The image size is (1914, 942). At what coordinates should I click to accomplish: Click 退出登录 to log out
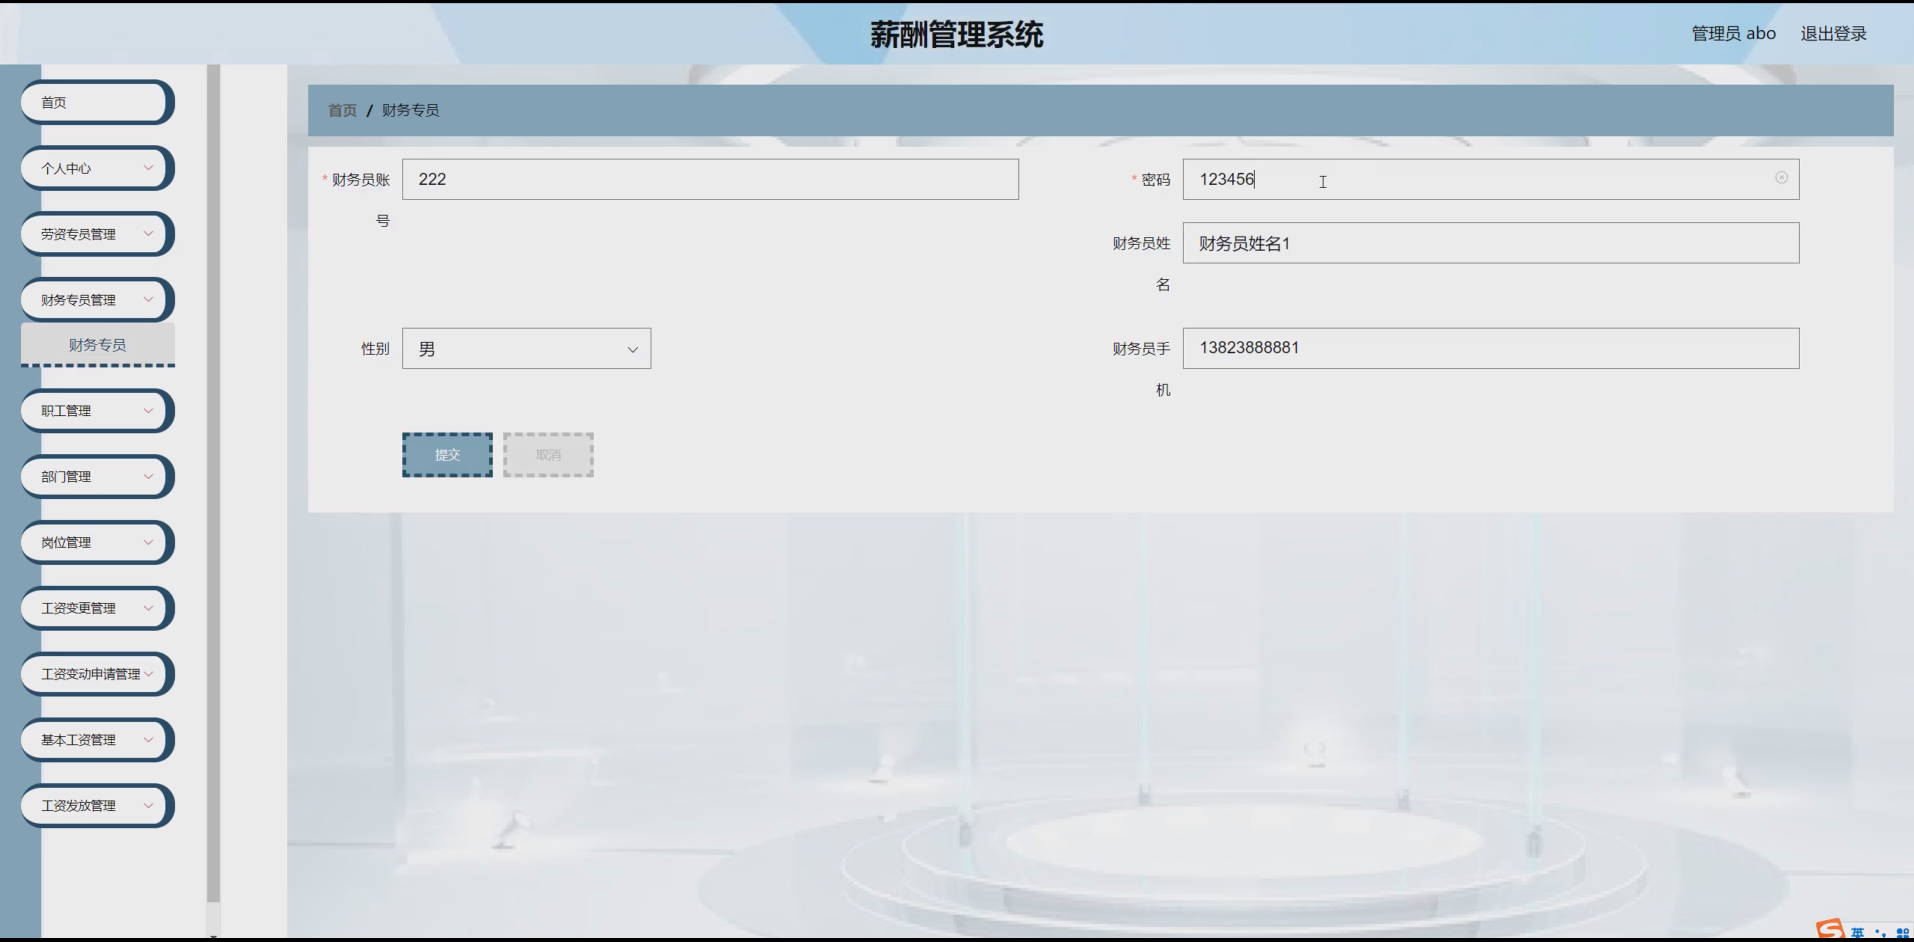click(x=1833, y=34)
